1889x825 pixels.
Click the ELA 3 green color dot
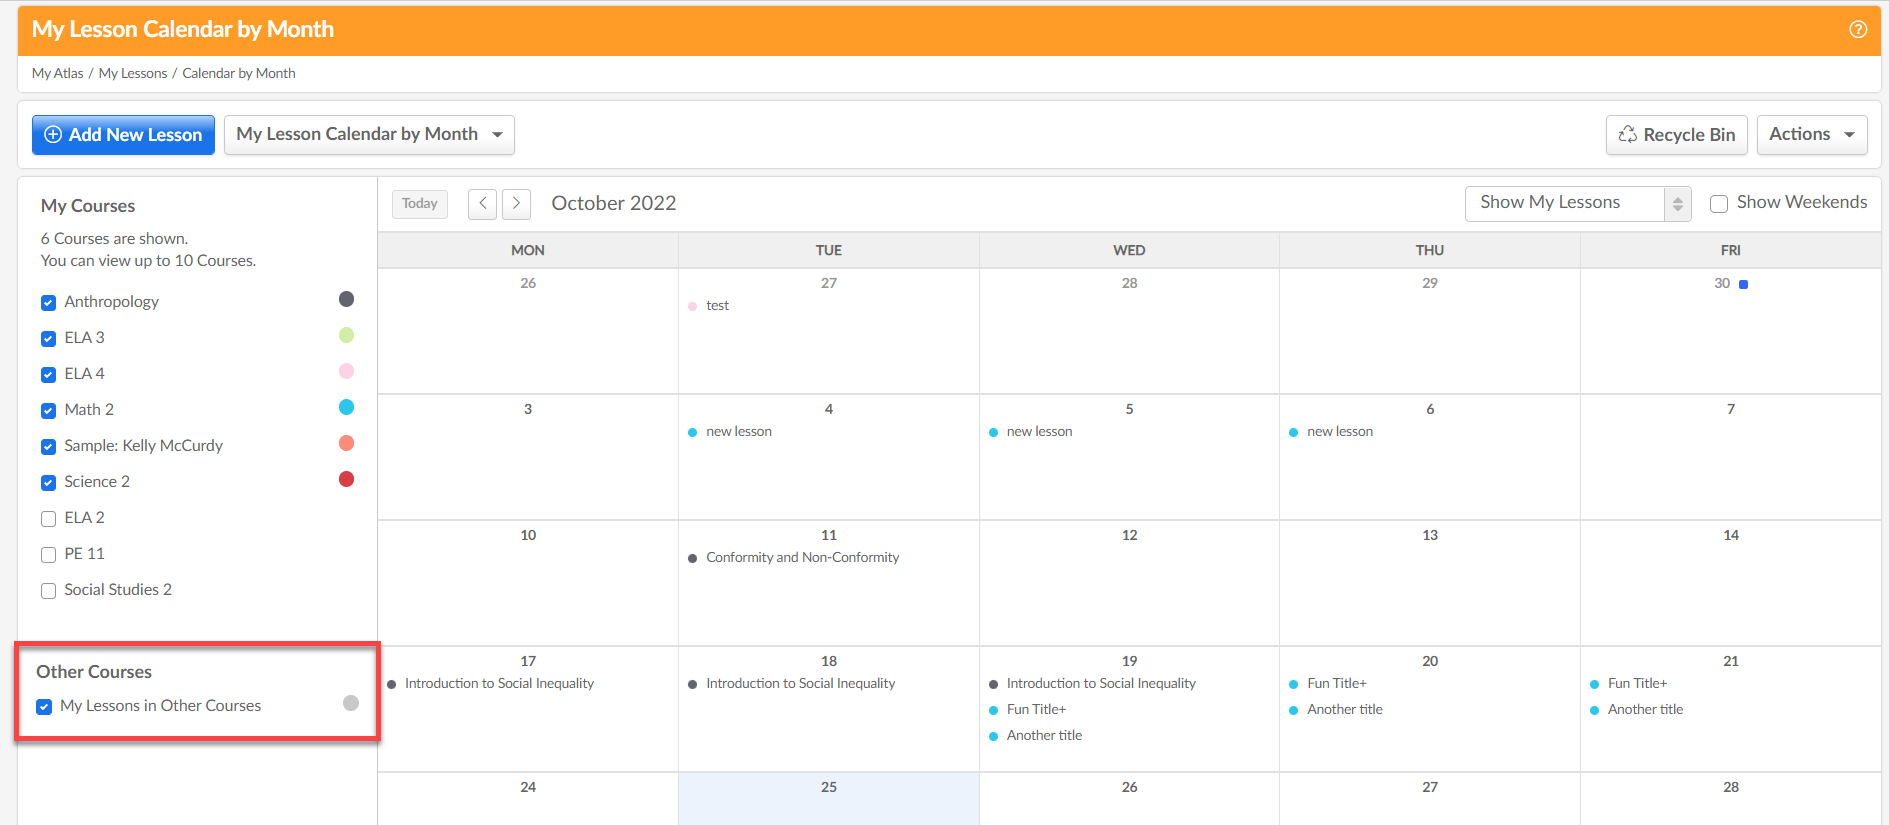346,335
